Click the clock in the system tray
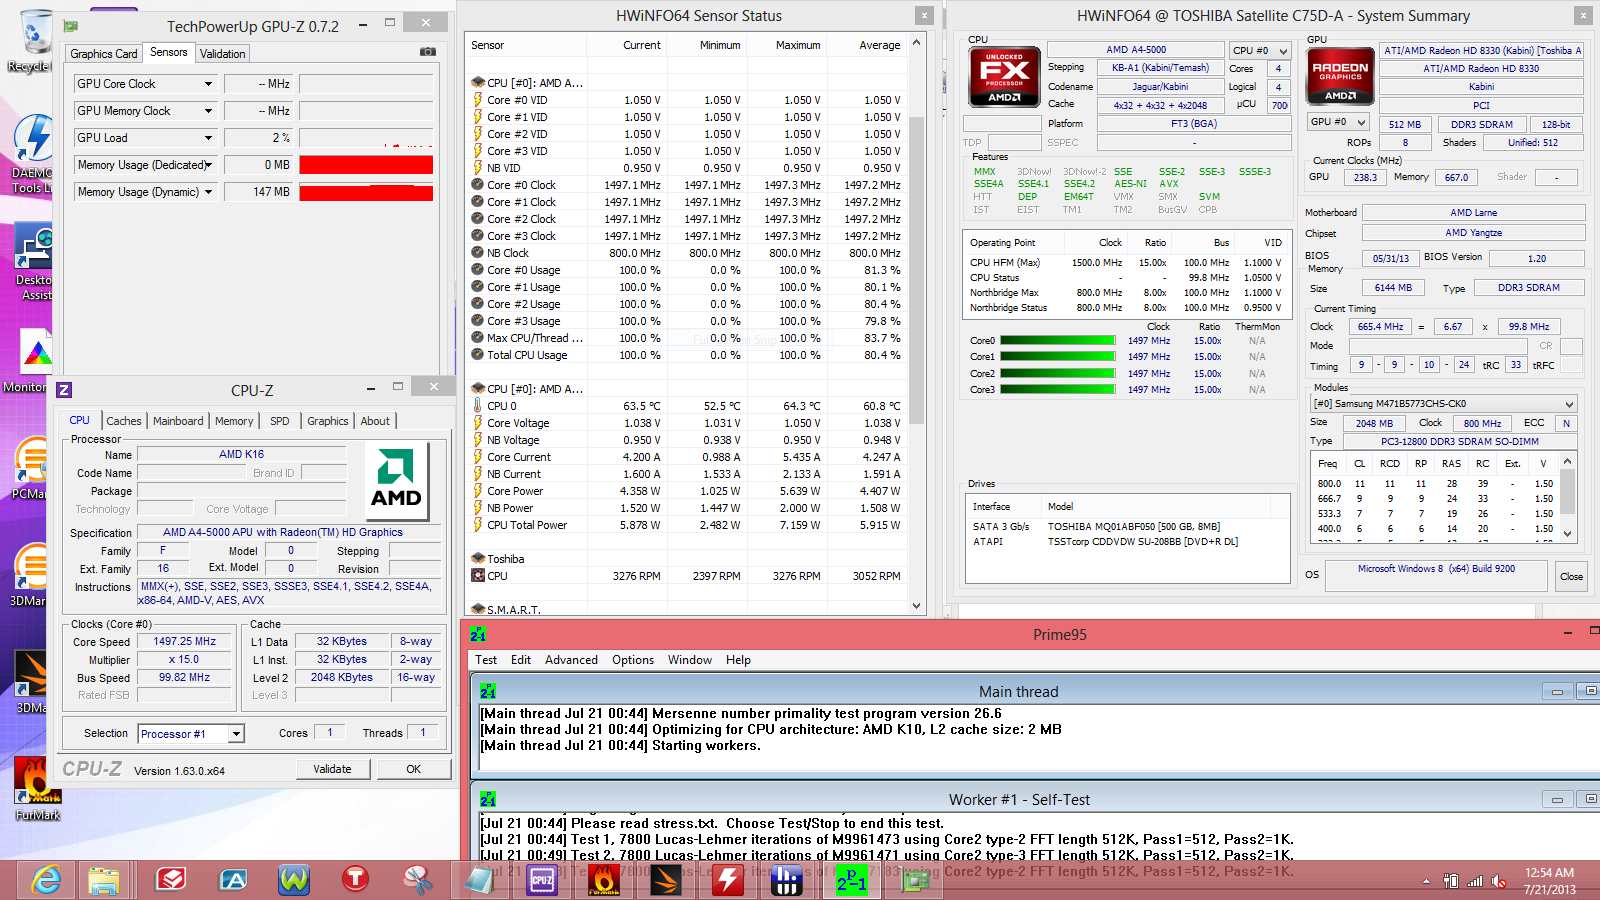1600x900 pixels. coord(1549,881)
